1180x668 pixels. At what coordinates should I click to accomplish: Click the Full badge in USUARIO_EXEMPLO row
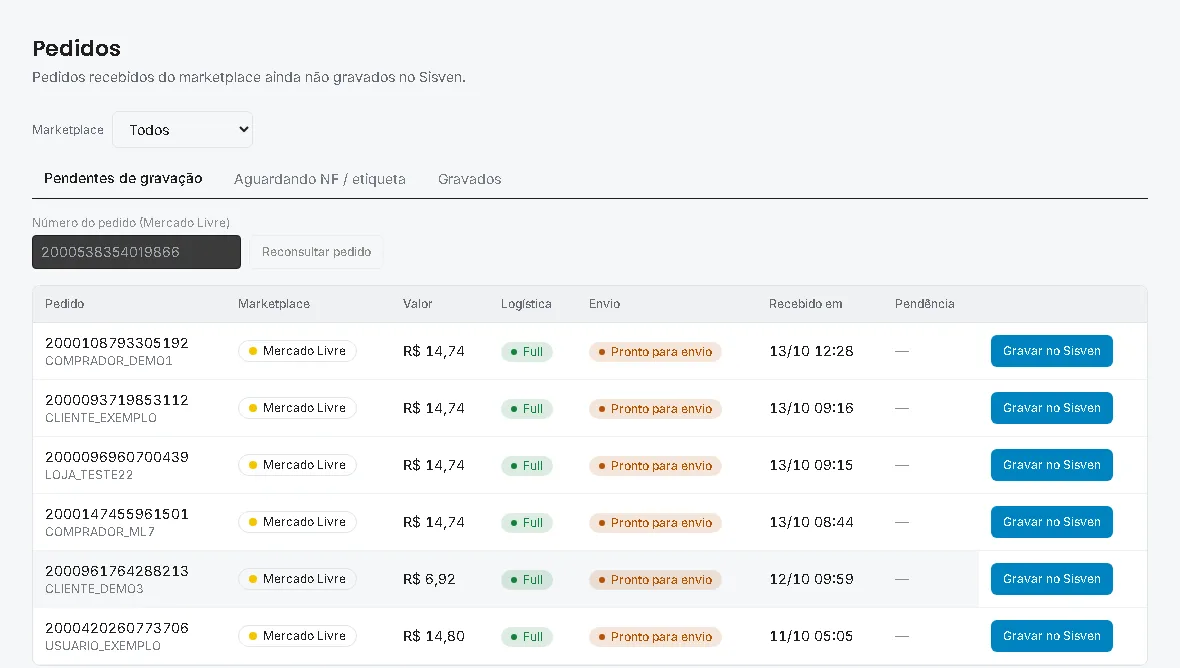coord(527,636)
